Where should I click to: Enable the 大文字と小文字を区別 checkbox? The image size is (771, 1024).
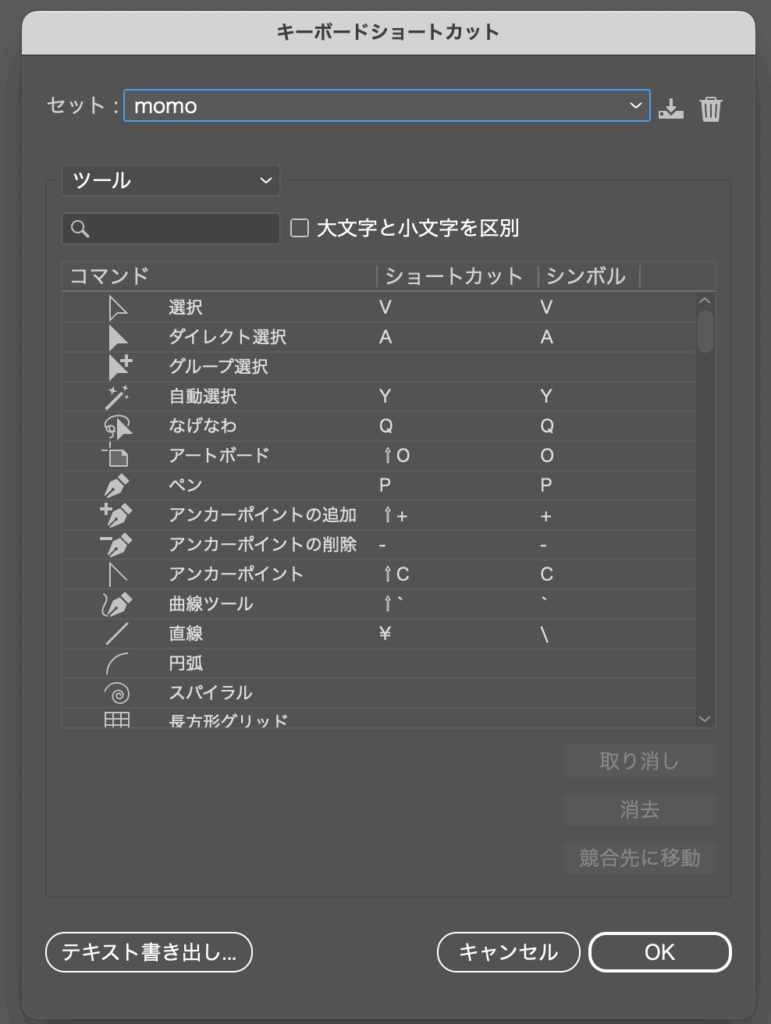(300, 228)
